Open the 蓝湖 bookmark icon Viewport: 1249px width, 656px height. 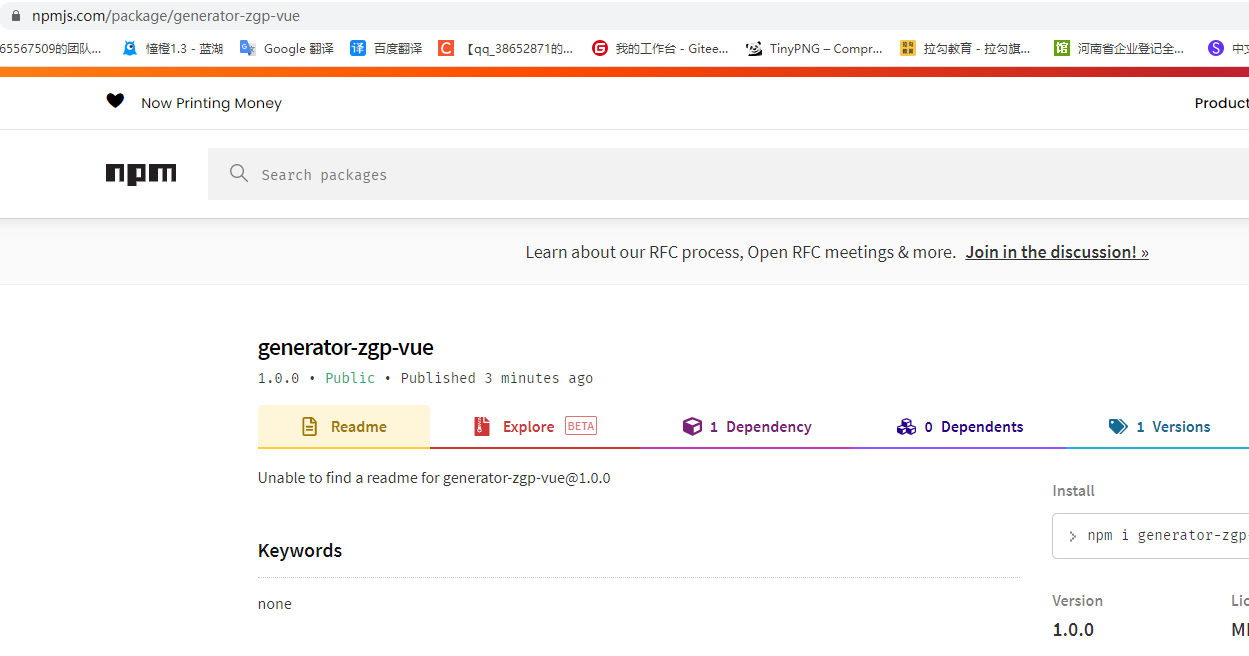(x=129, y=48)
